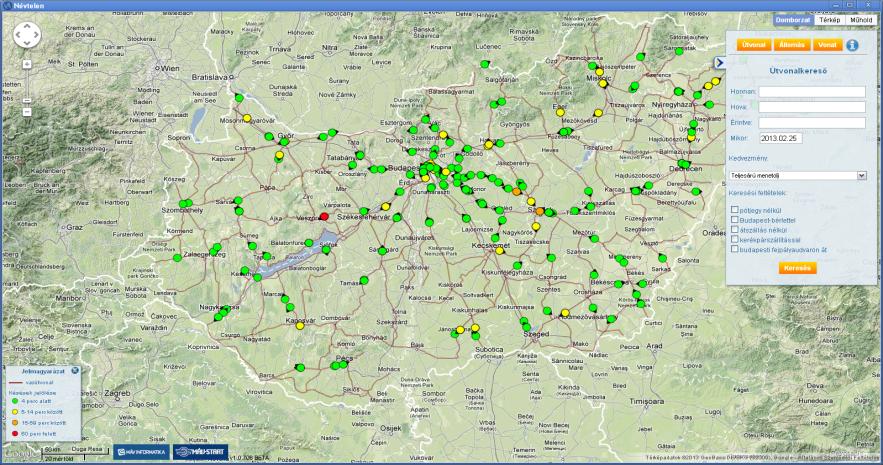Enable the kerékpárszállítással checkbox
The height and width of the screenshot is (465, 883).
[734, 239]
